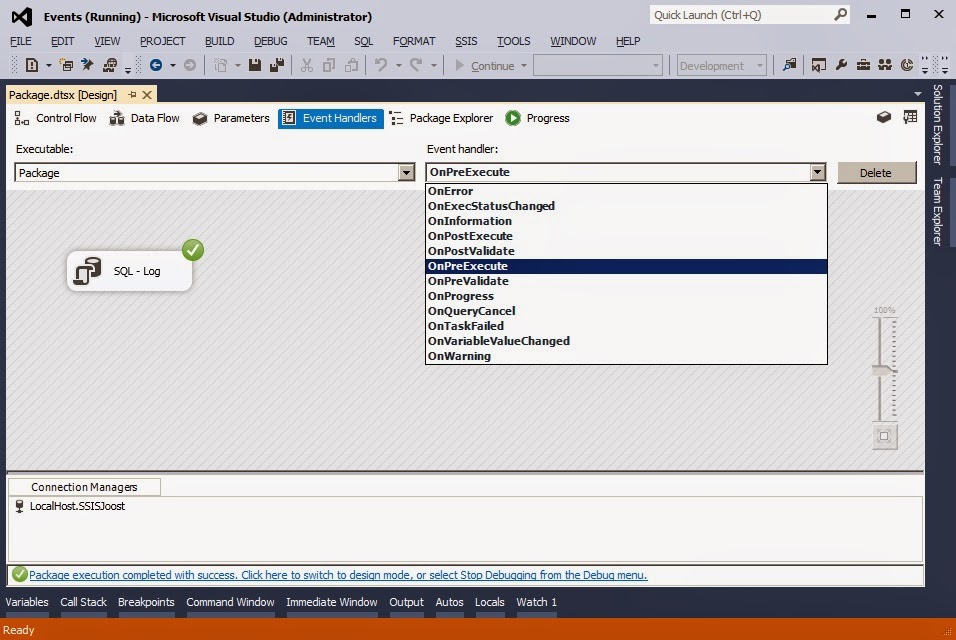Open the Package Explorer tab

441,118
